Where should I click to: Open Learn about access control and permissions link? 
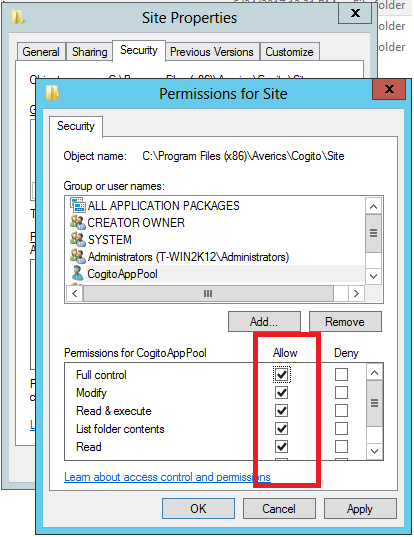167,477
